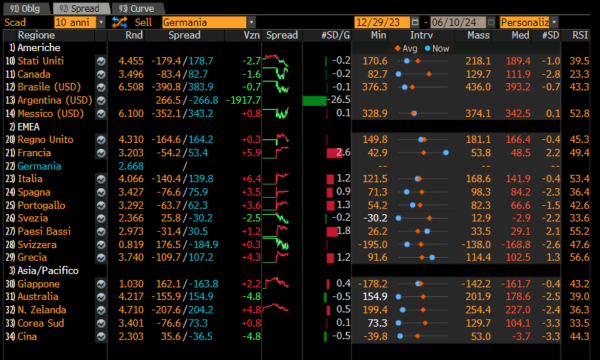Open the Germania country dropdown arrow

(251, 22)
